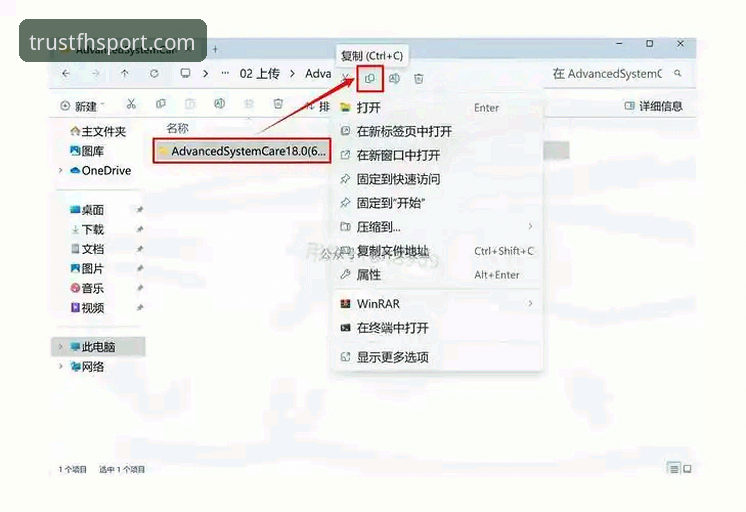Unpin 文档 using its pin icon
Screen dimensions: 746x512
[x=140, y=249]
